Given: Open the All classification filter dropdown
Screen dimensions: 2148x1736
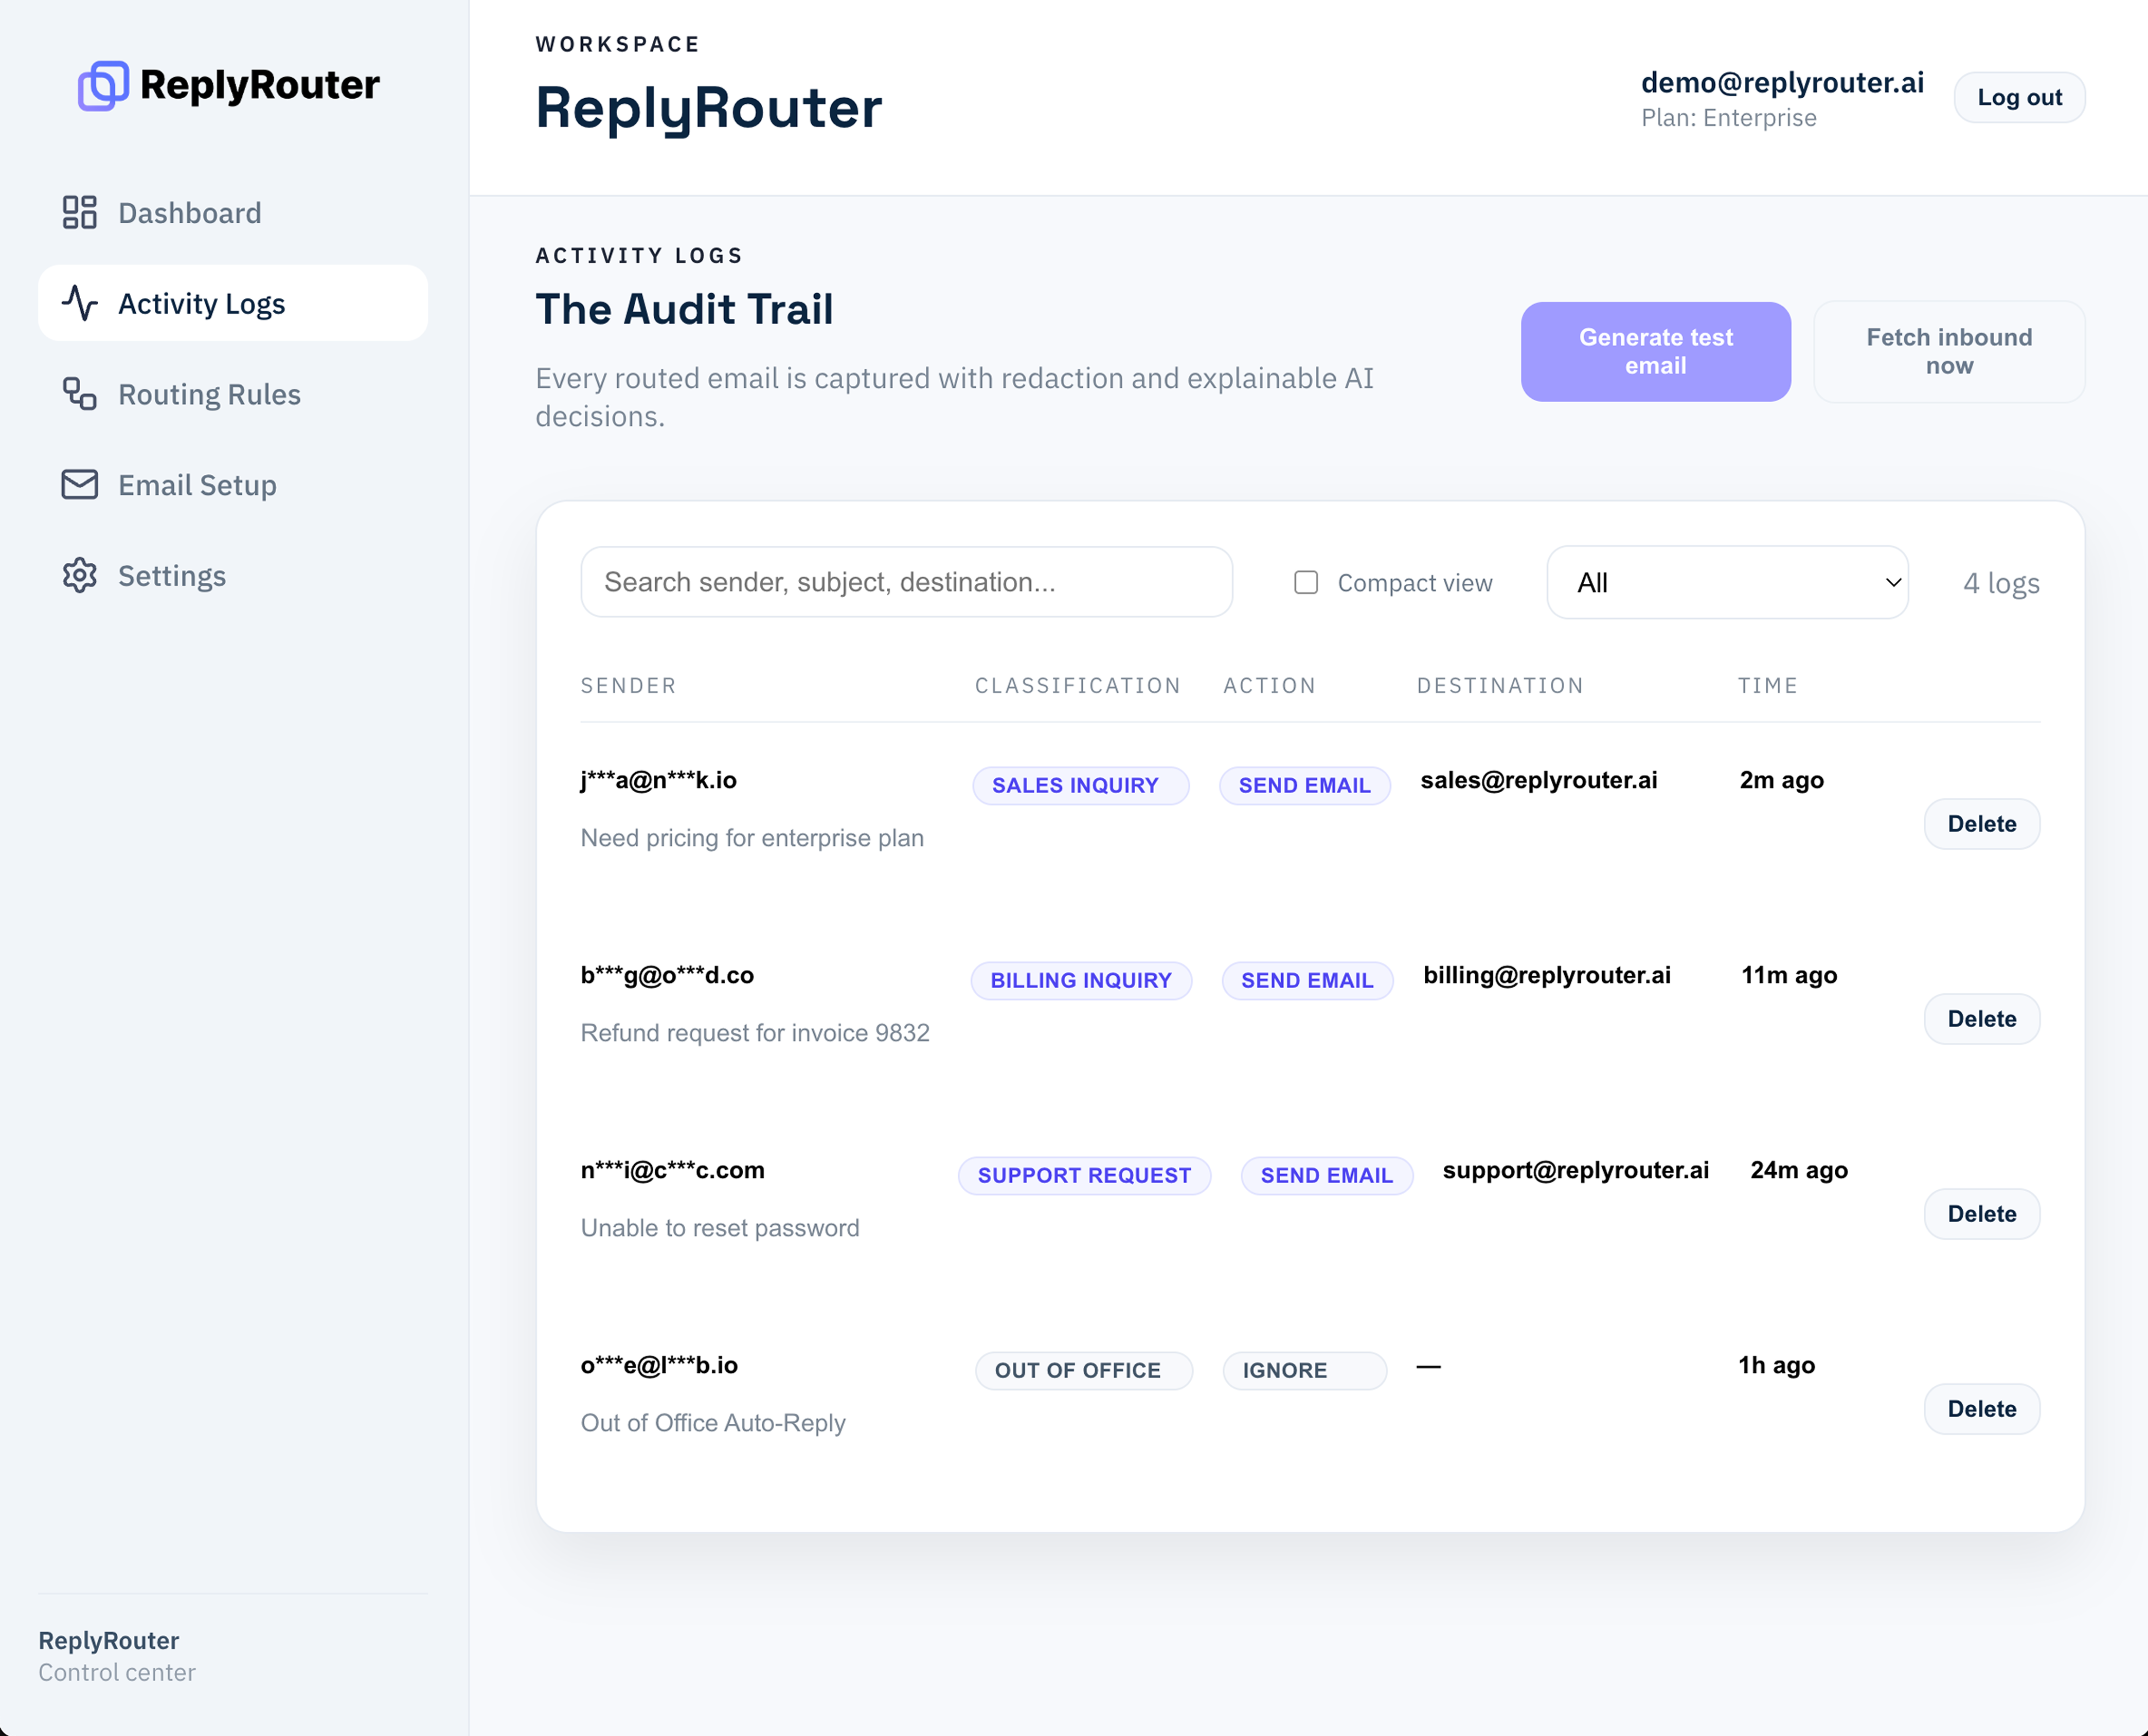Looking at the screenshot, I should point(1726,582).
